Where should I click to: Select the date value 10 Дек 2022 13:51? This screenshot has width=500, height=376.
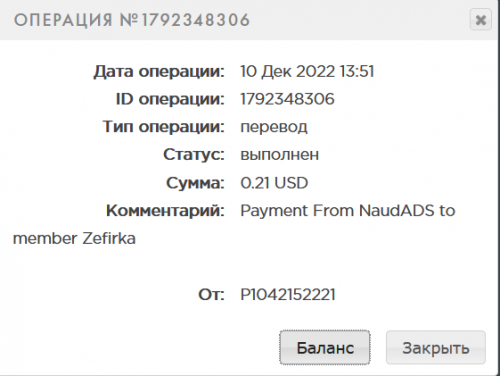pos(307,71)
